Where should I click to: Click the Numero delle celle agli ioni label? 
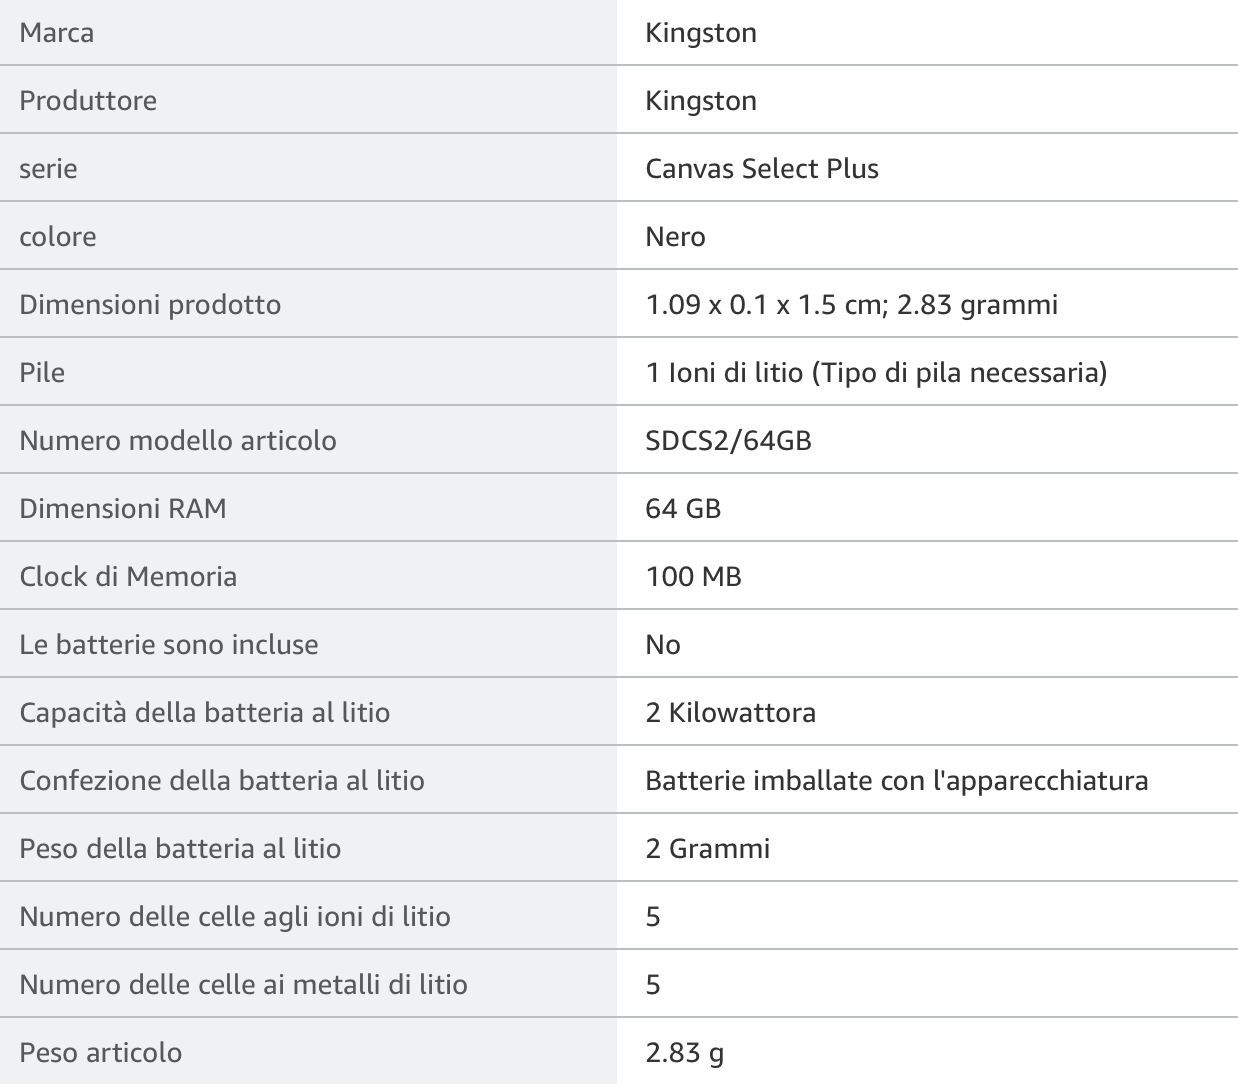[x=235, y=917]
